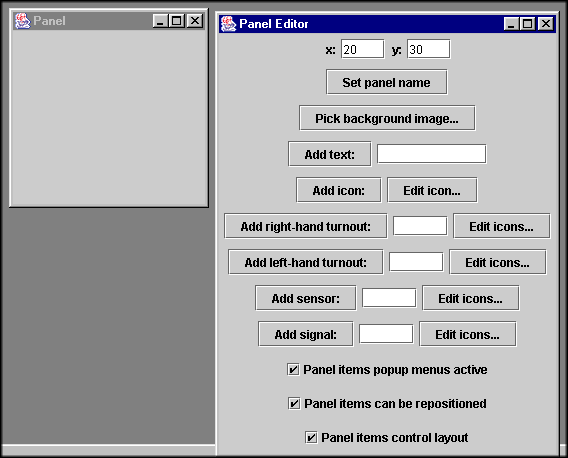
Task: Maximize the Panel Editor window
Action: click(527, 24)
